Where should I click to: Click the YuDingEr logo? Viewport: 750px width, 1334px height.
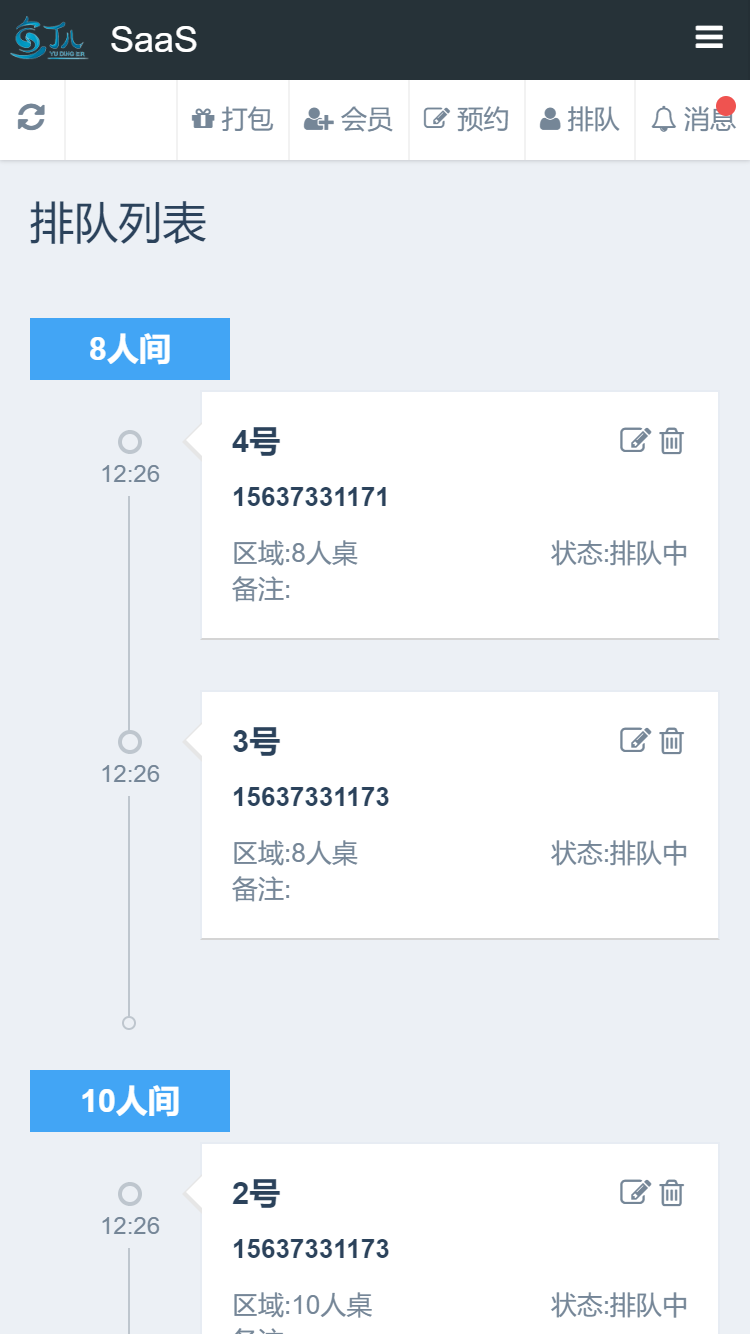pos(49,39)
